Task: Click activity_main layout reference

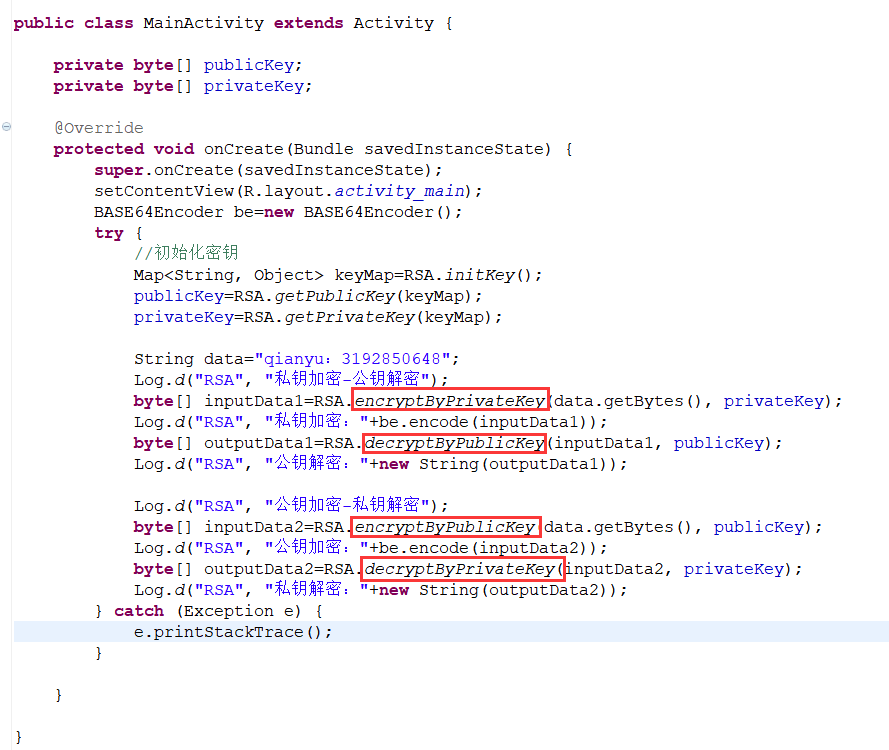Action: (x=399, y=192)
